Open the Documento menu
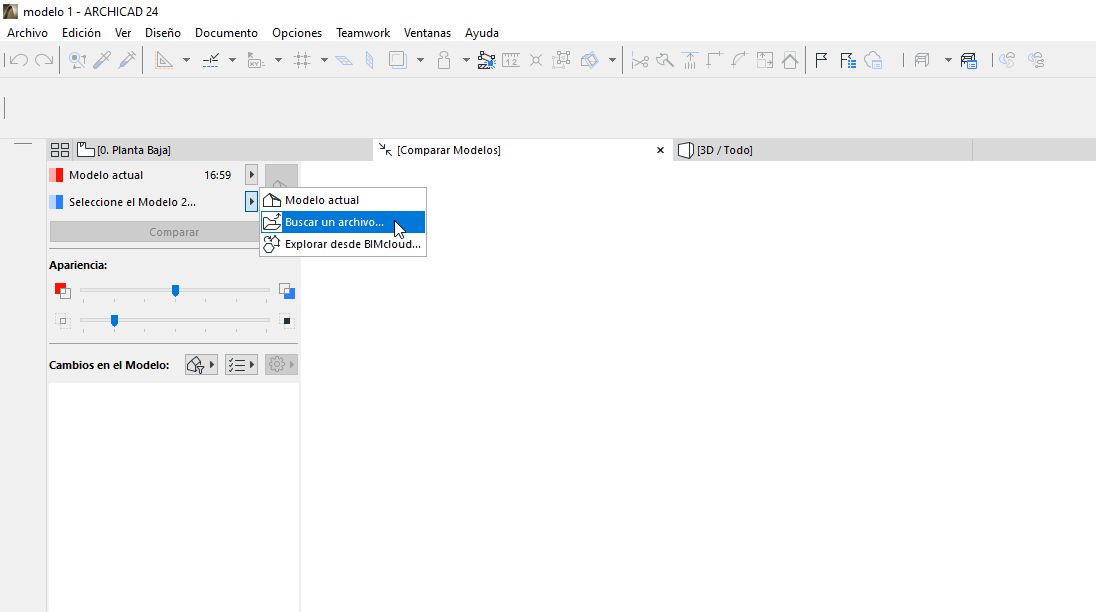The width and height of the screenshot is (1096, 612). 226,33
